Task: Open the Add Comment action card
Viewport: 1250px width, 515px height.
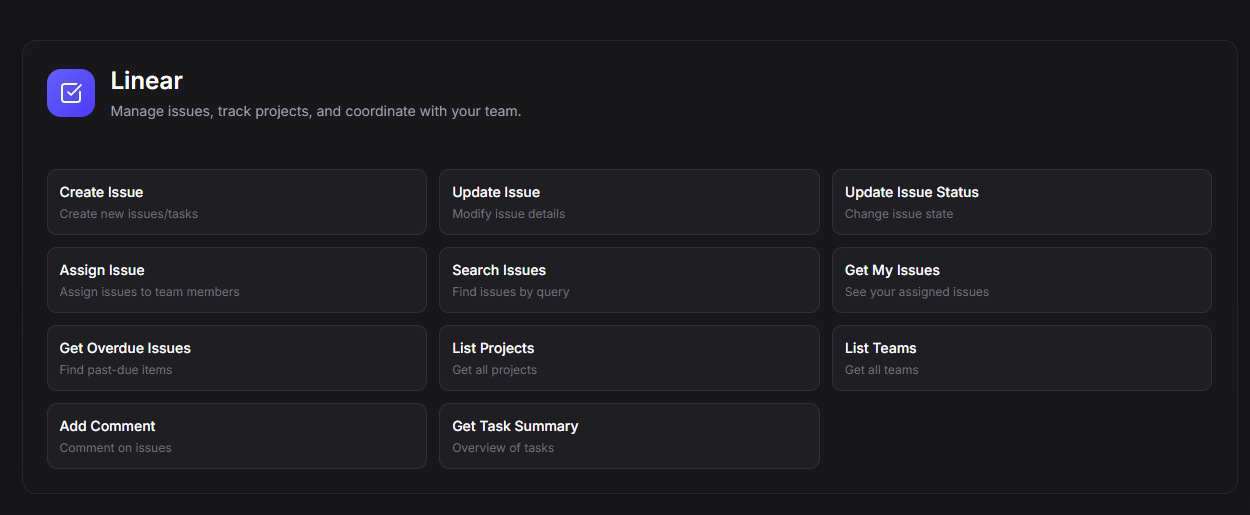Action: [x=236, y=436]
